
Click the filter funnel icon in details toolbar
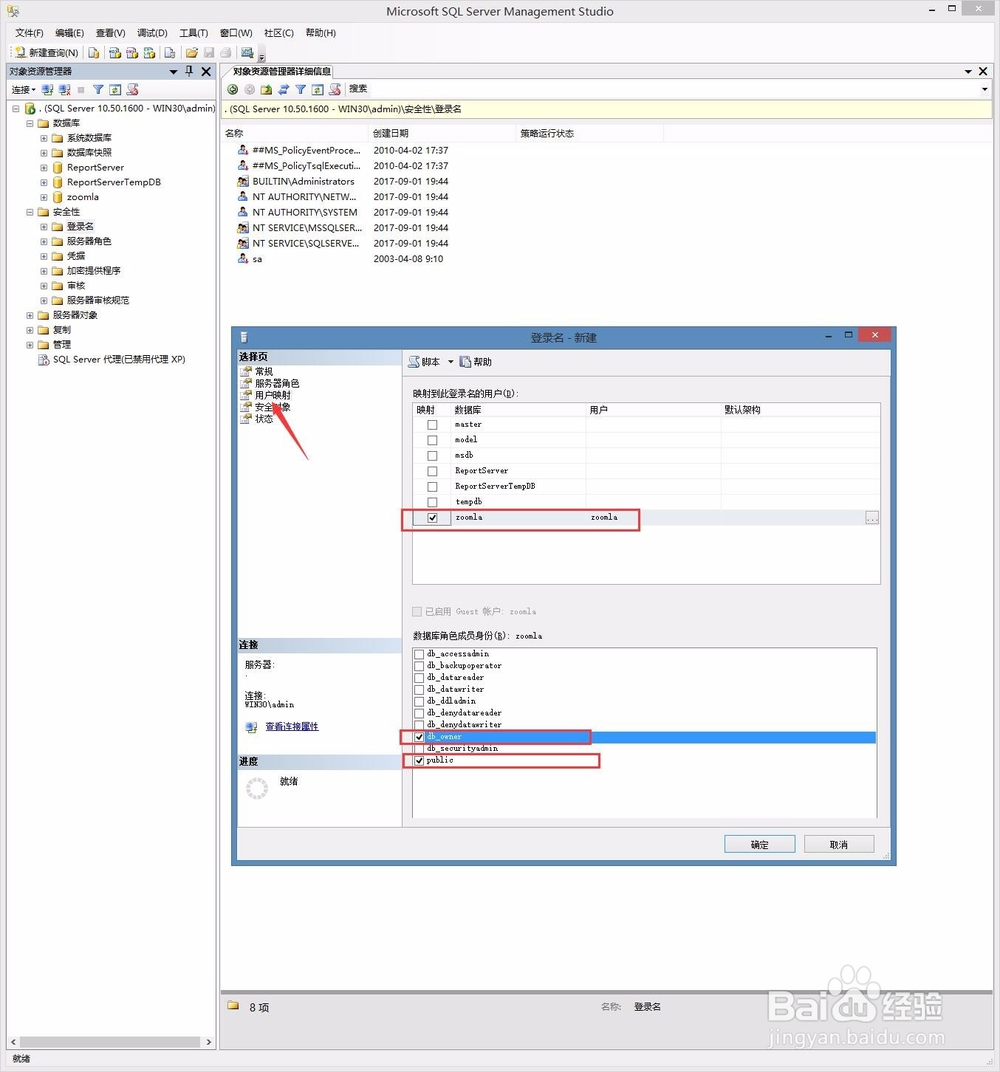click(x=301, y=89)
